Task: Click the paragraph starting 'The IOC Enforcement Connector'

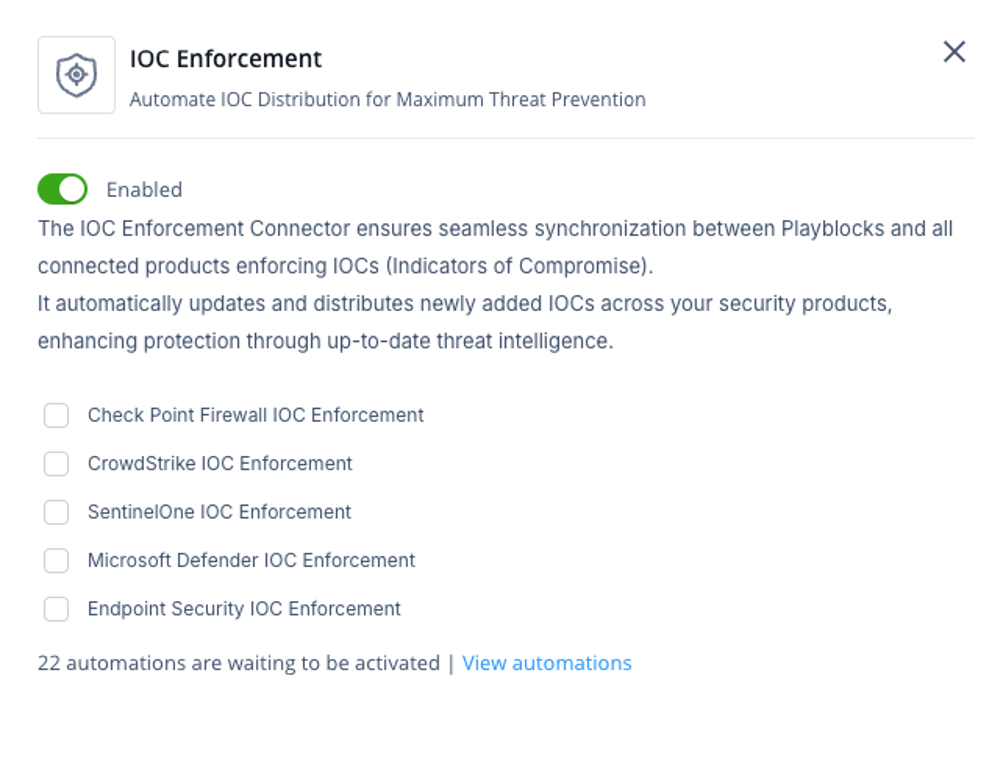Action: coord(495,247)
